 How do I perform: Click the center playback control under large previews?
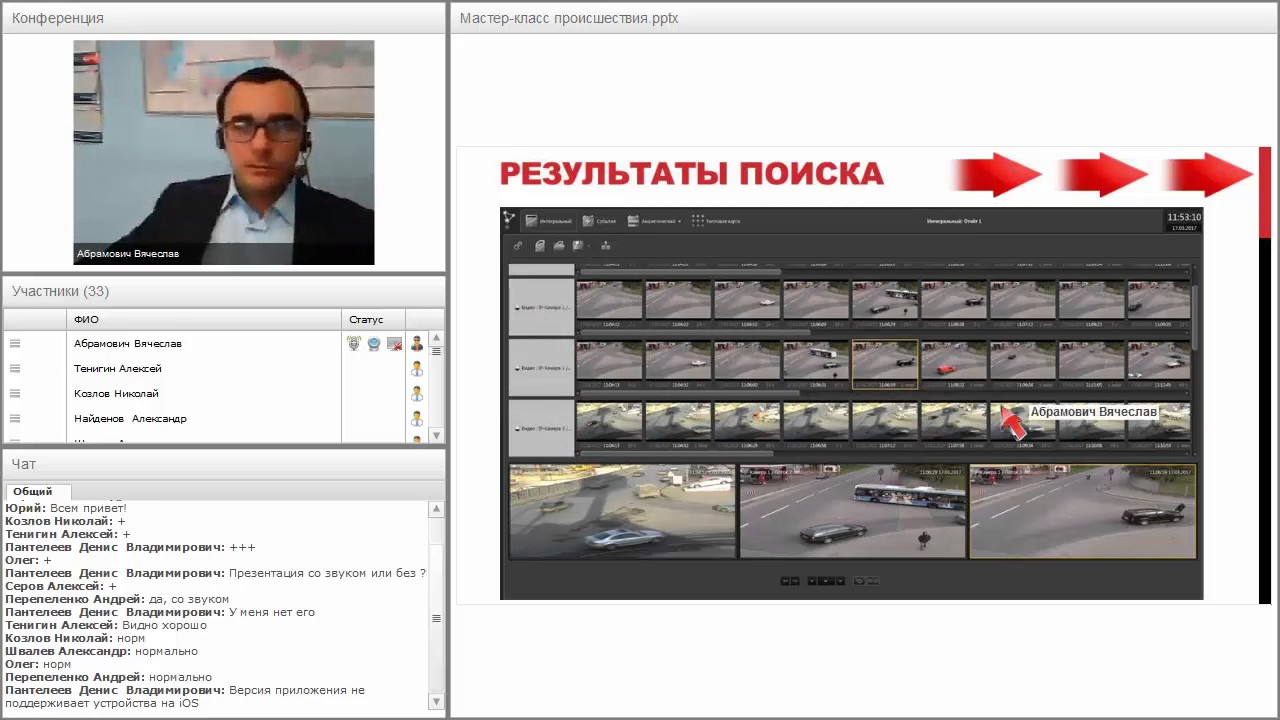826,580
